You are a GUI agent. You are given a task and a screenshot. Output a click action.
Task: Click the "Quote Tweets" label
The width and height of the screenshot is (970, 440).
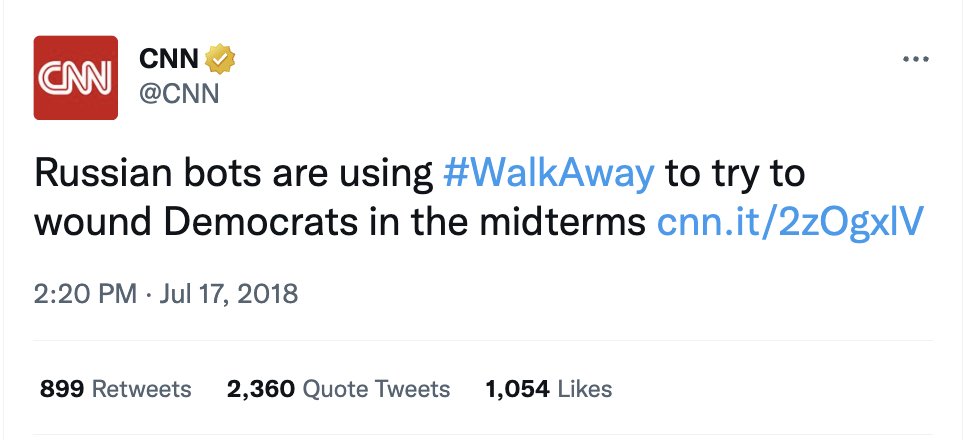coord(376,389)
